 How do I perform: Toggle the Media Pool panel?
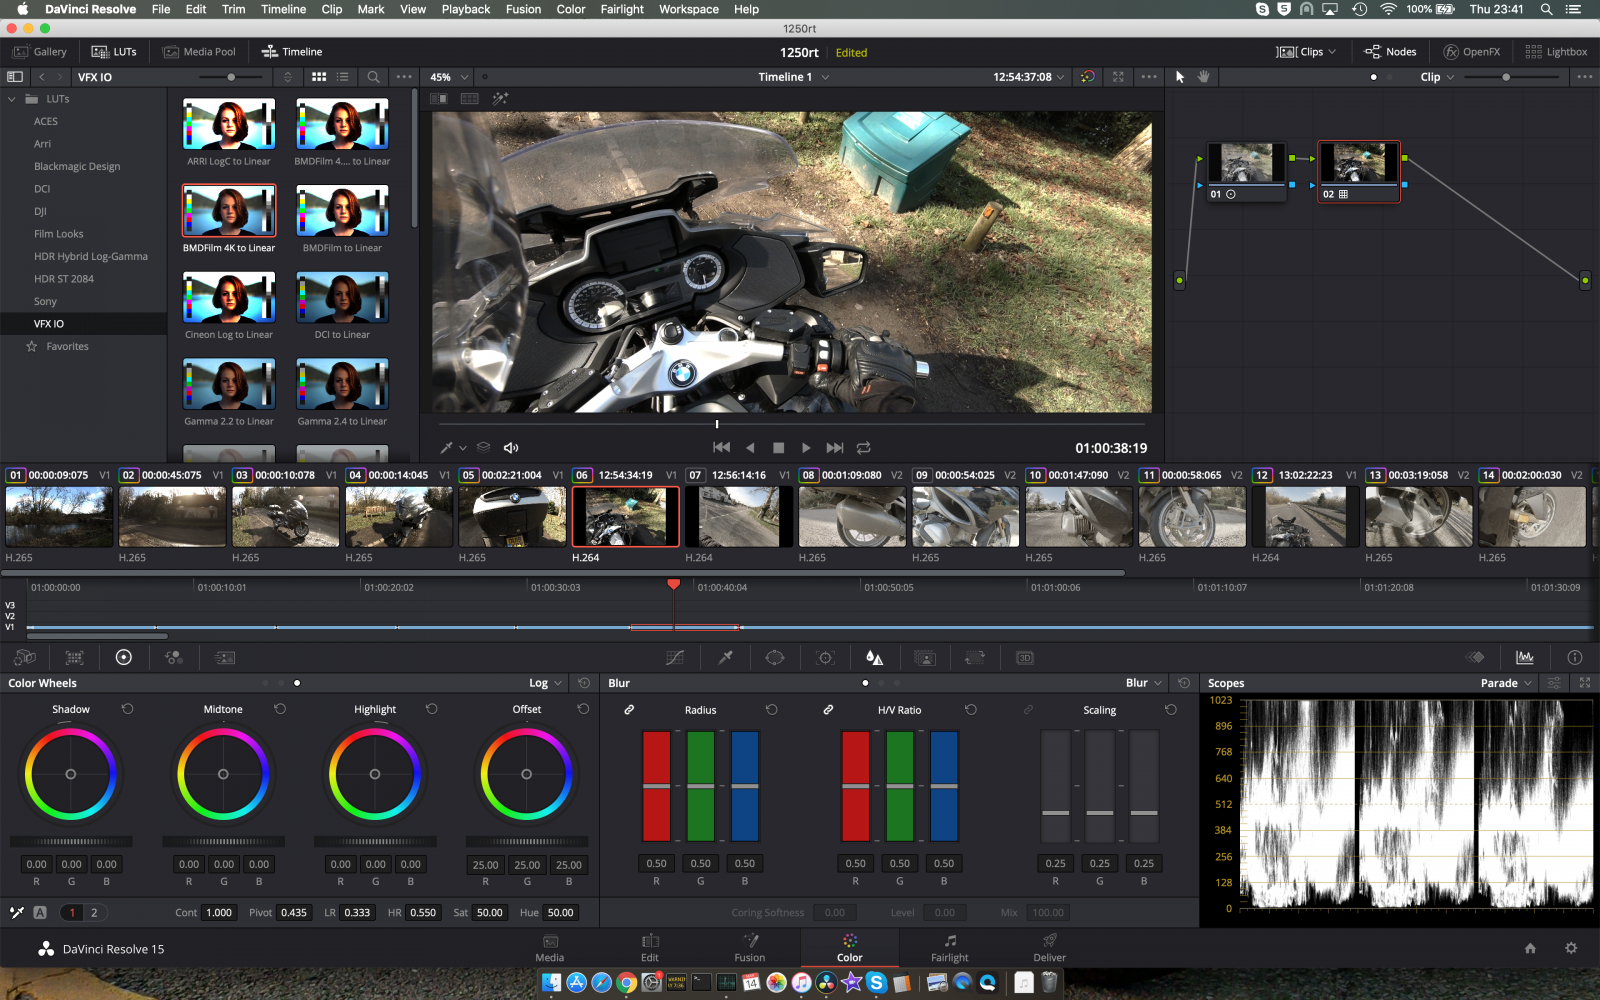(200, 52)
